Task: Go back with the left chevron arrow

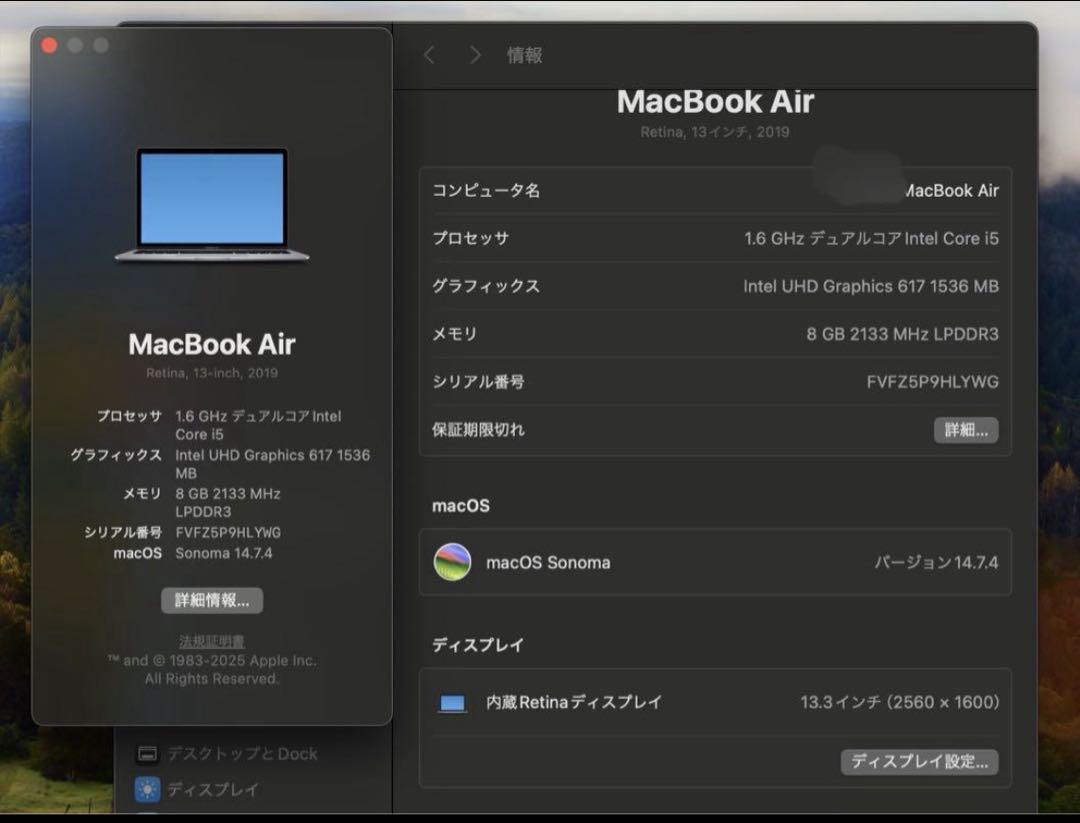Action: point(429,54)
